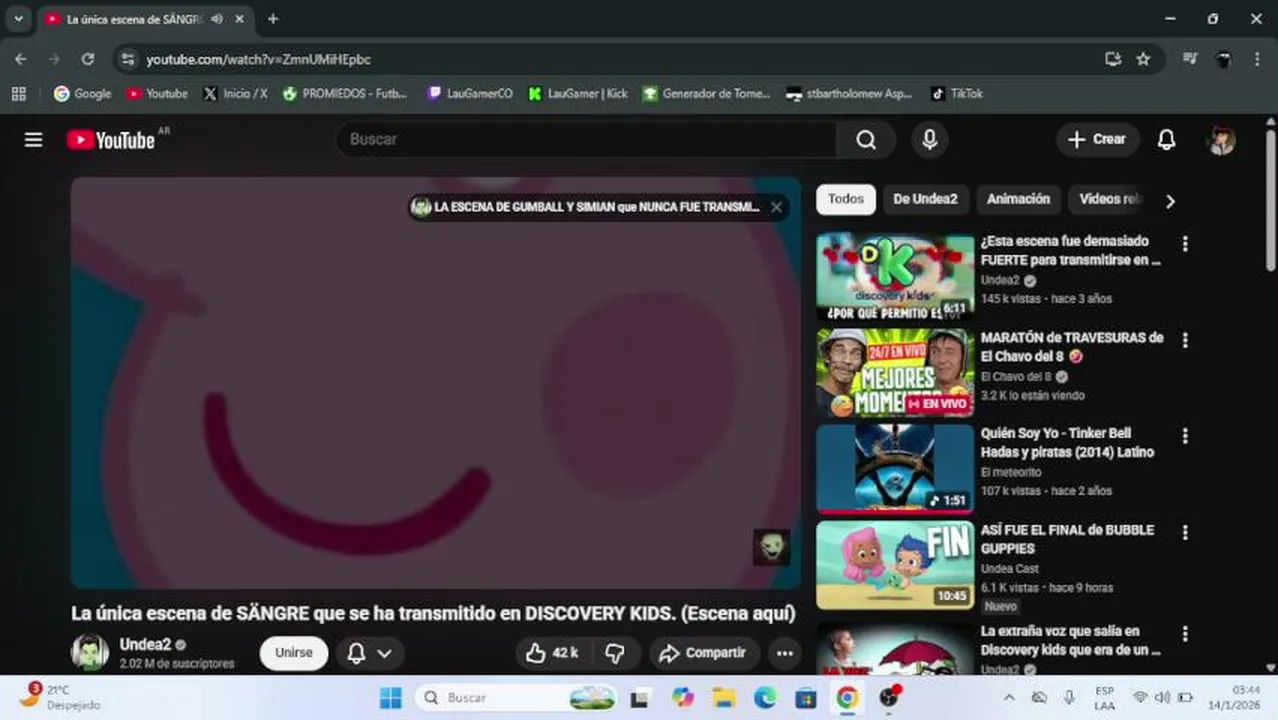Open the Undea2 channel name link
1278x720 pixels.
coord(145,645)
